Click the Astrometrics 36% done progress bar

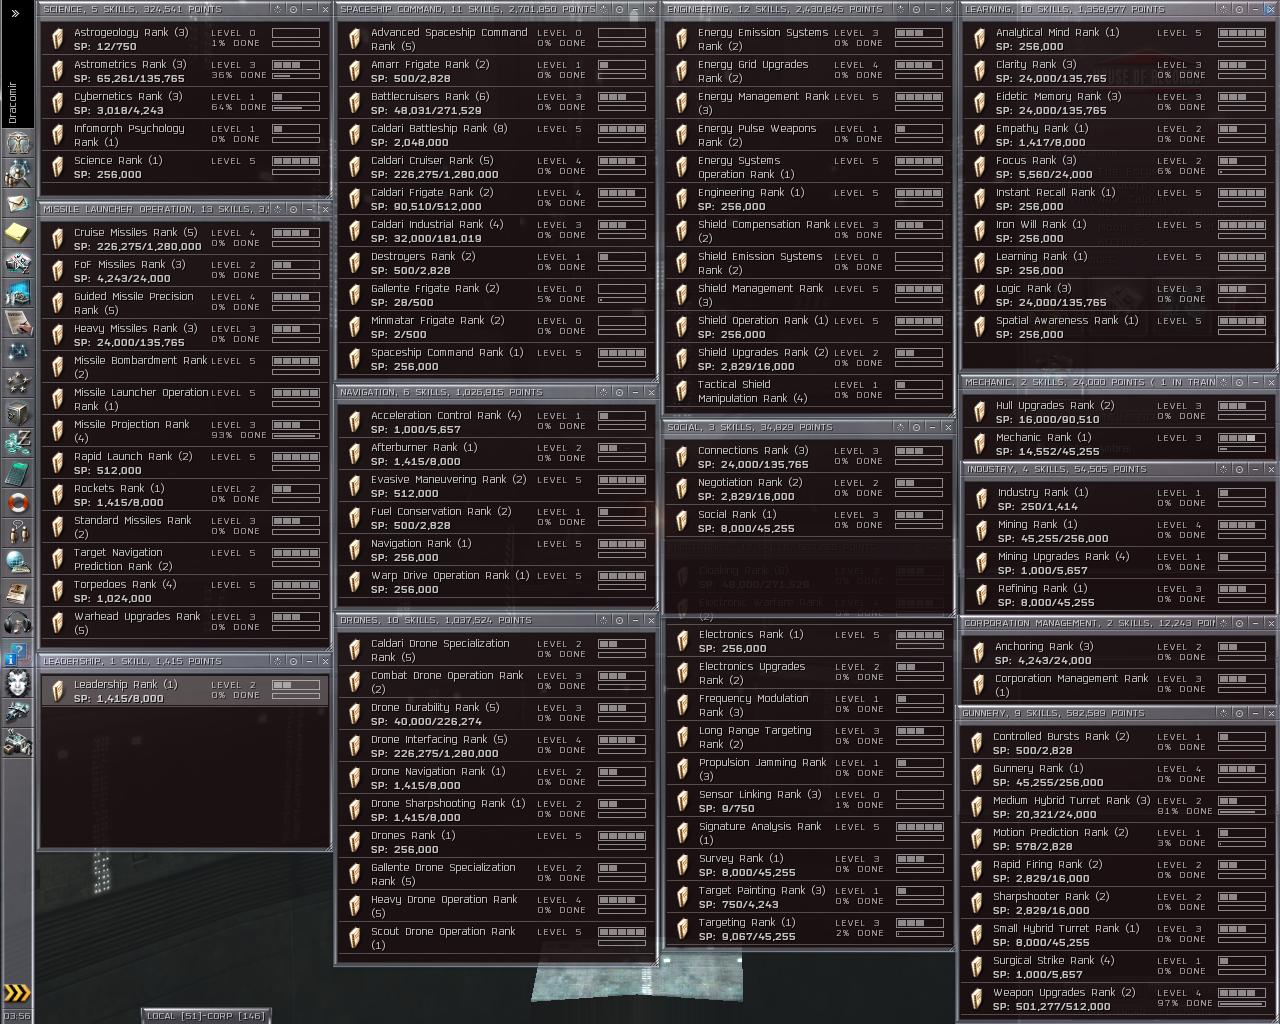click(x=296, y=75)
